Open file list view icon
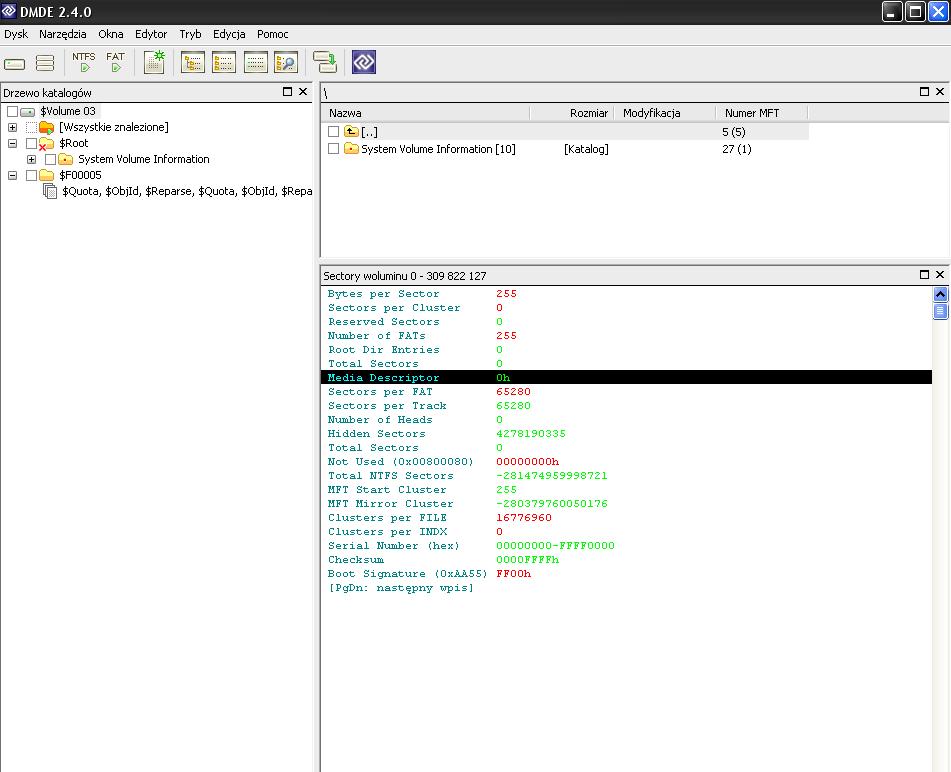The width and height of the screenshot is (951, 772). pyautogui.click(x=224, y=62)
